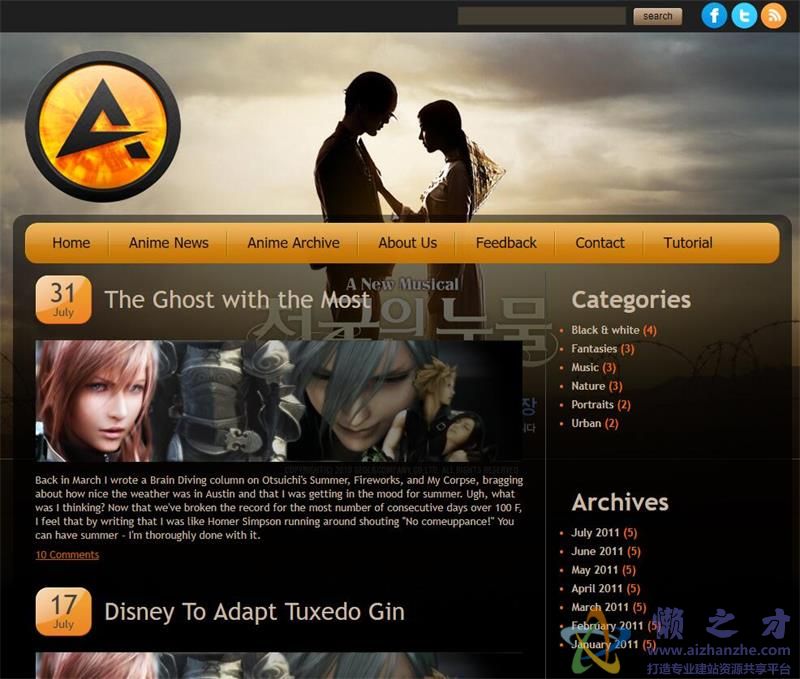Open the About Us menu item

click(407, 243)
